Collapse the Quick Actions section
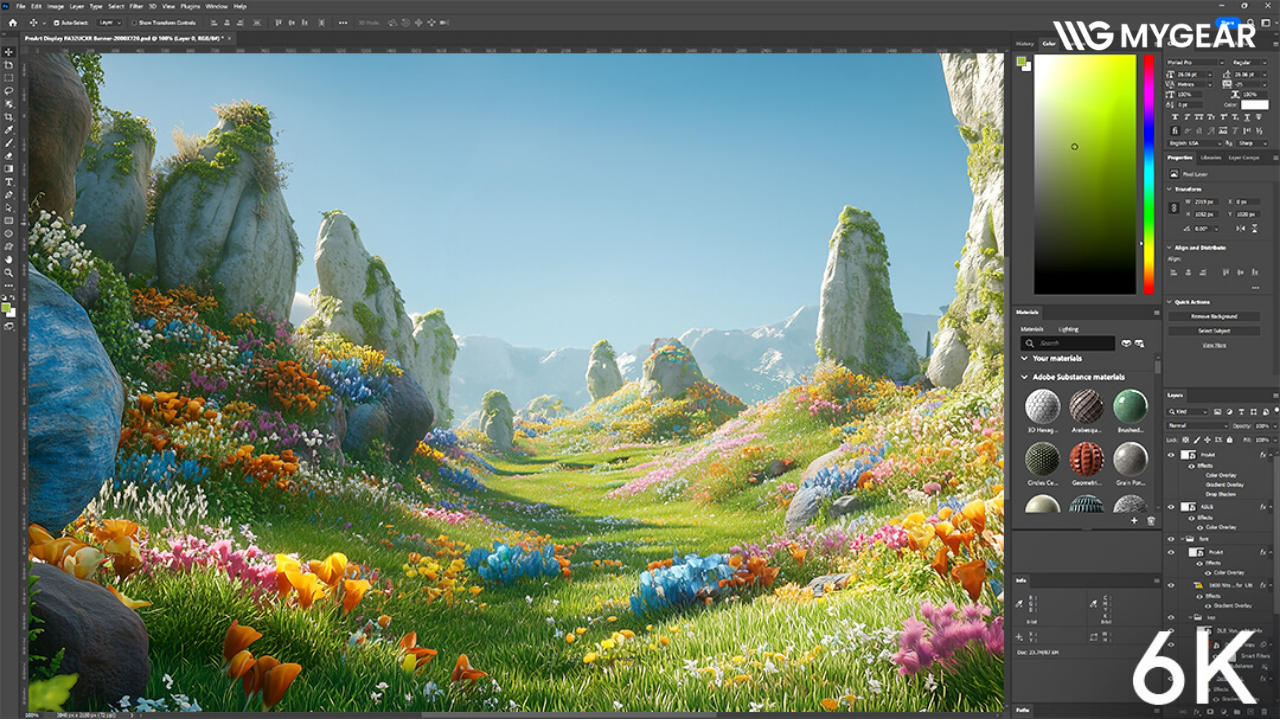The width and height of the screenshot is (1280, 720). click(x=1170, y=302)
